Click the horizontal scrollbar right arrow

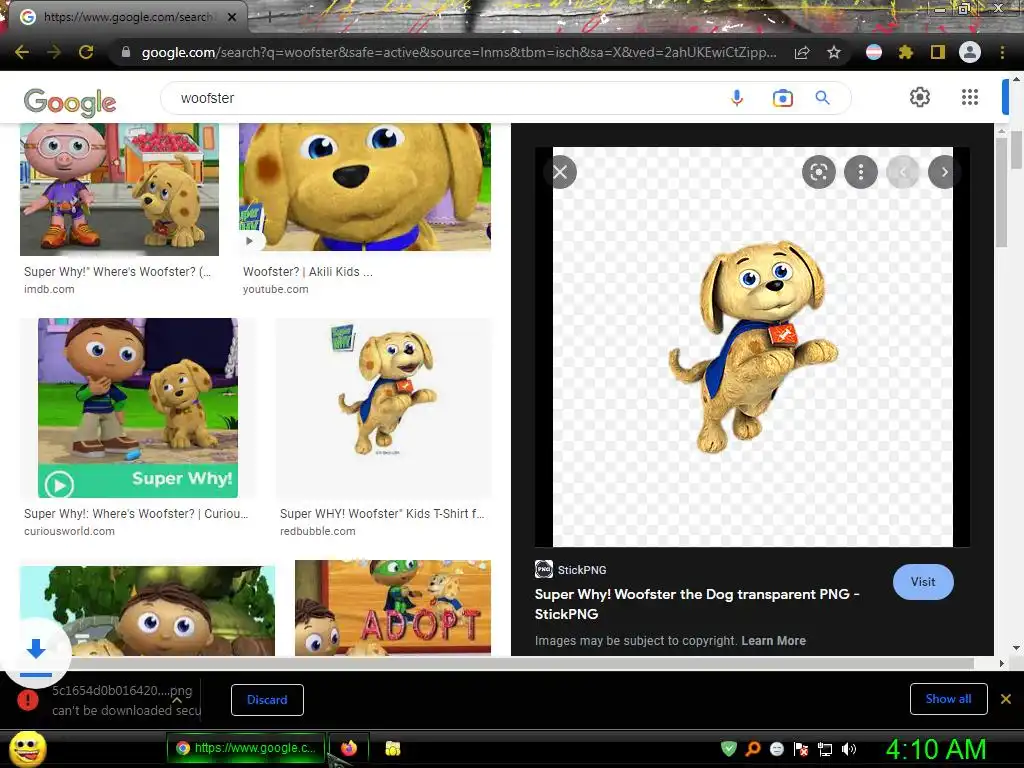(x=1002, y=664)
